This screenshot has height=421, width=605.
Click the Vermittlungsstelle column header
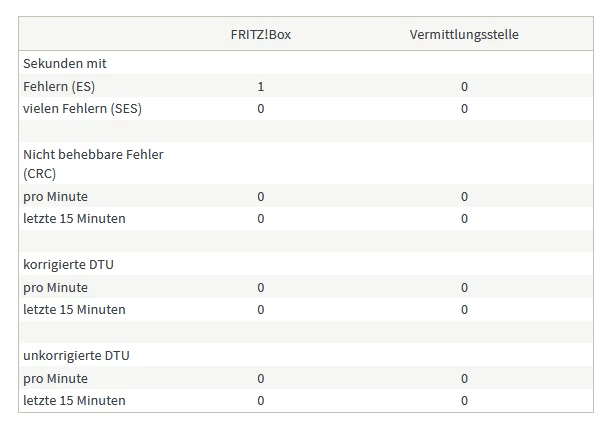pos(464,35)
